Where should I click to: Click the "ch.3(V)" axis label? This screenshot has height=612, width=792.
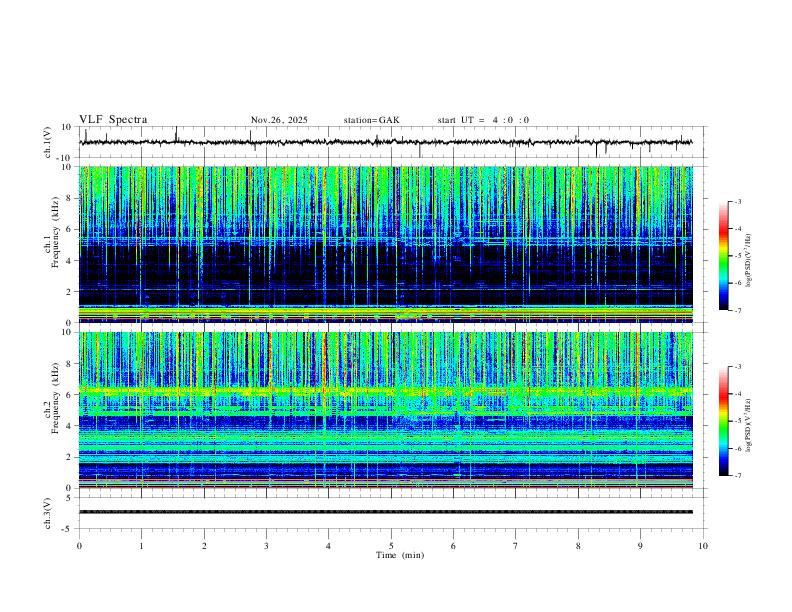click(x=48, y=513)
